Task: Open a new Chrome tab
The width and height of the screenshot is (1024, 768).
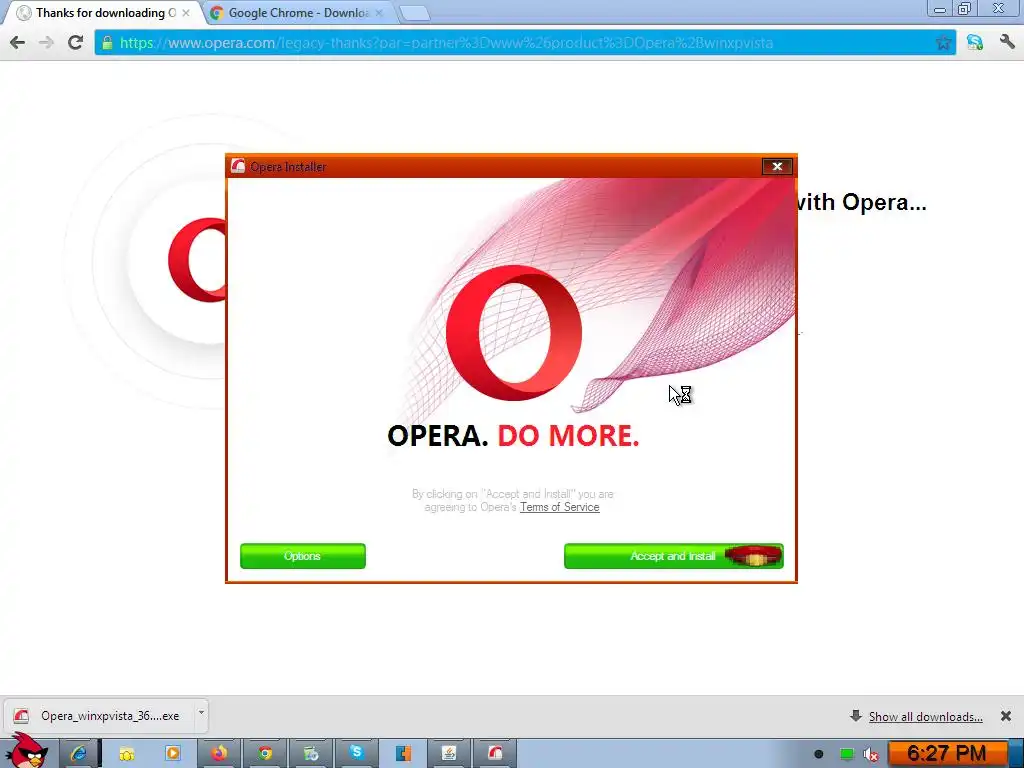Action: click(414, 13)
